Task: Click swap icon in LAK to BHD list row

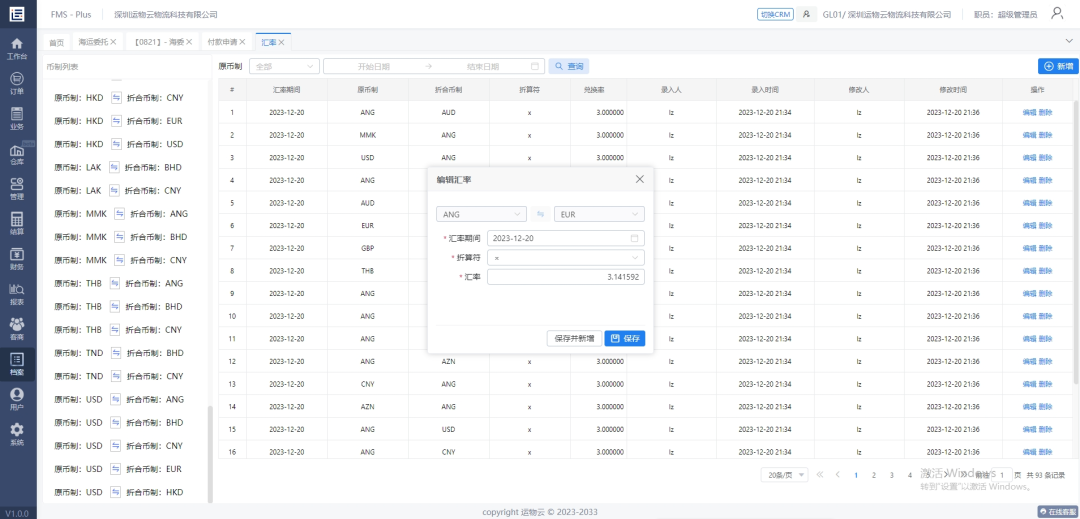Action: point(114,167)
